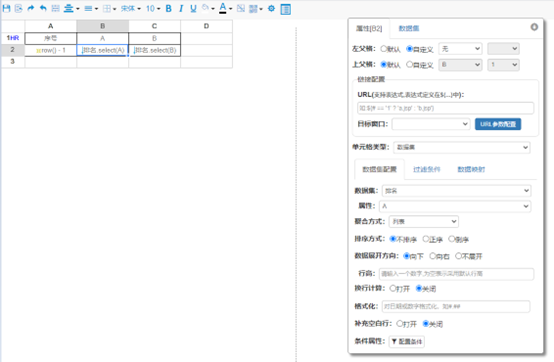Click the preview report icon
Screen dimensions: 554x362
[x=18, y=8]
